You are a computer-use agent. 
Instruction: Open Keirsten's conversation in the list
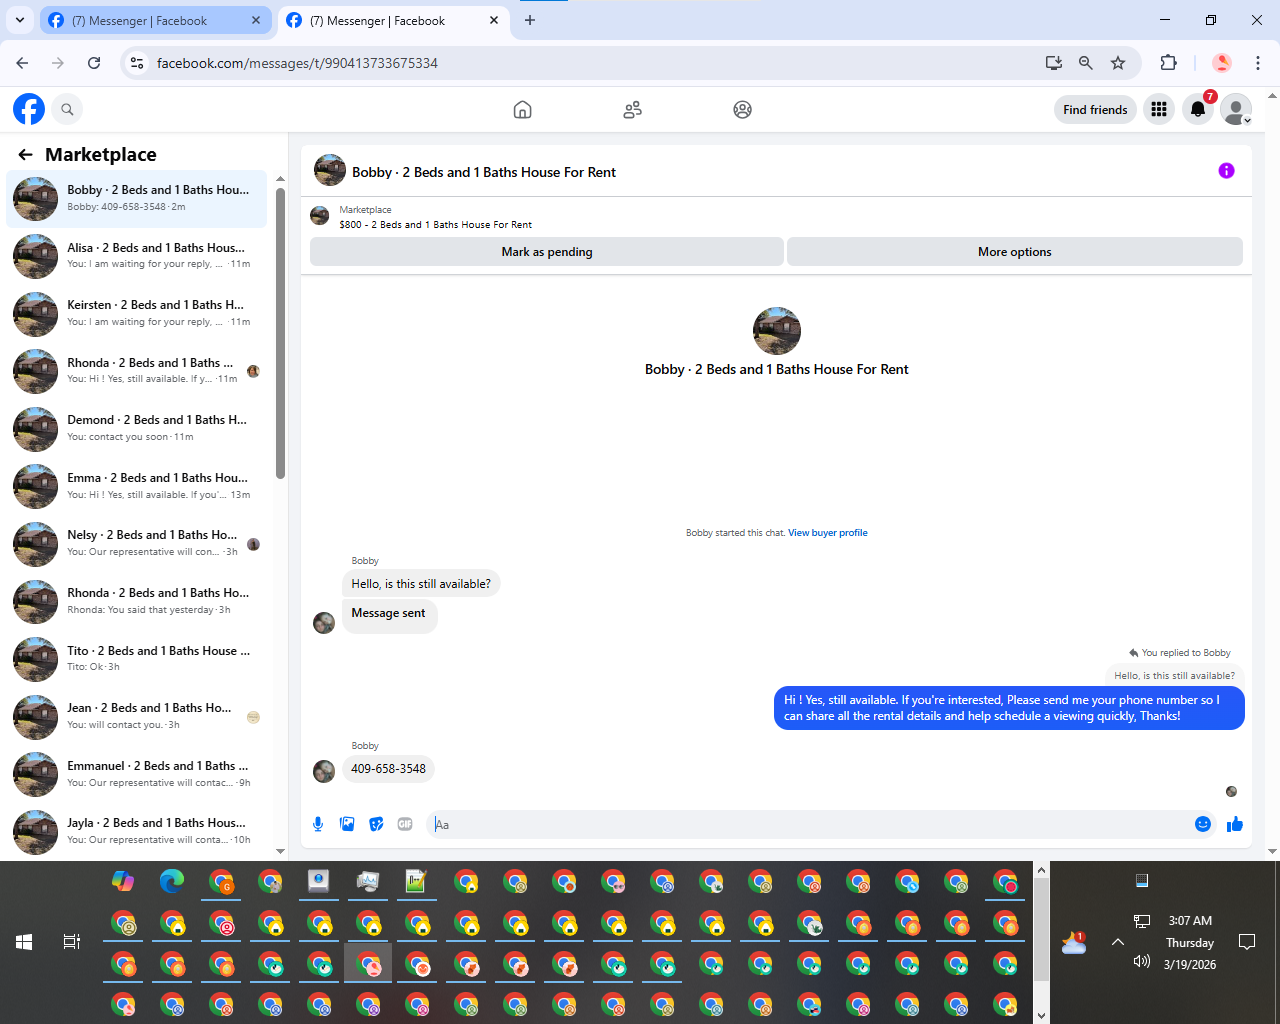(x=137, y=314)
